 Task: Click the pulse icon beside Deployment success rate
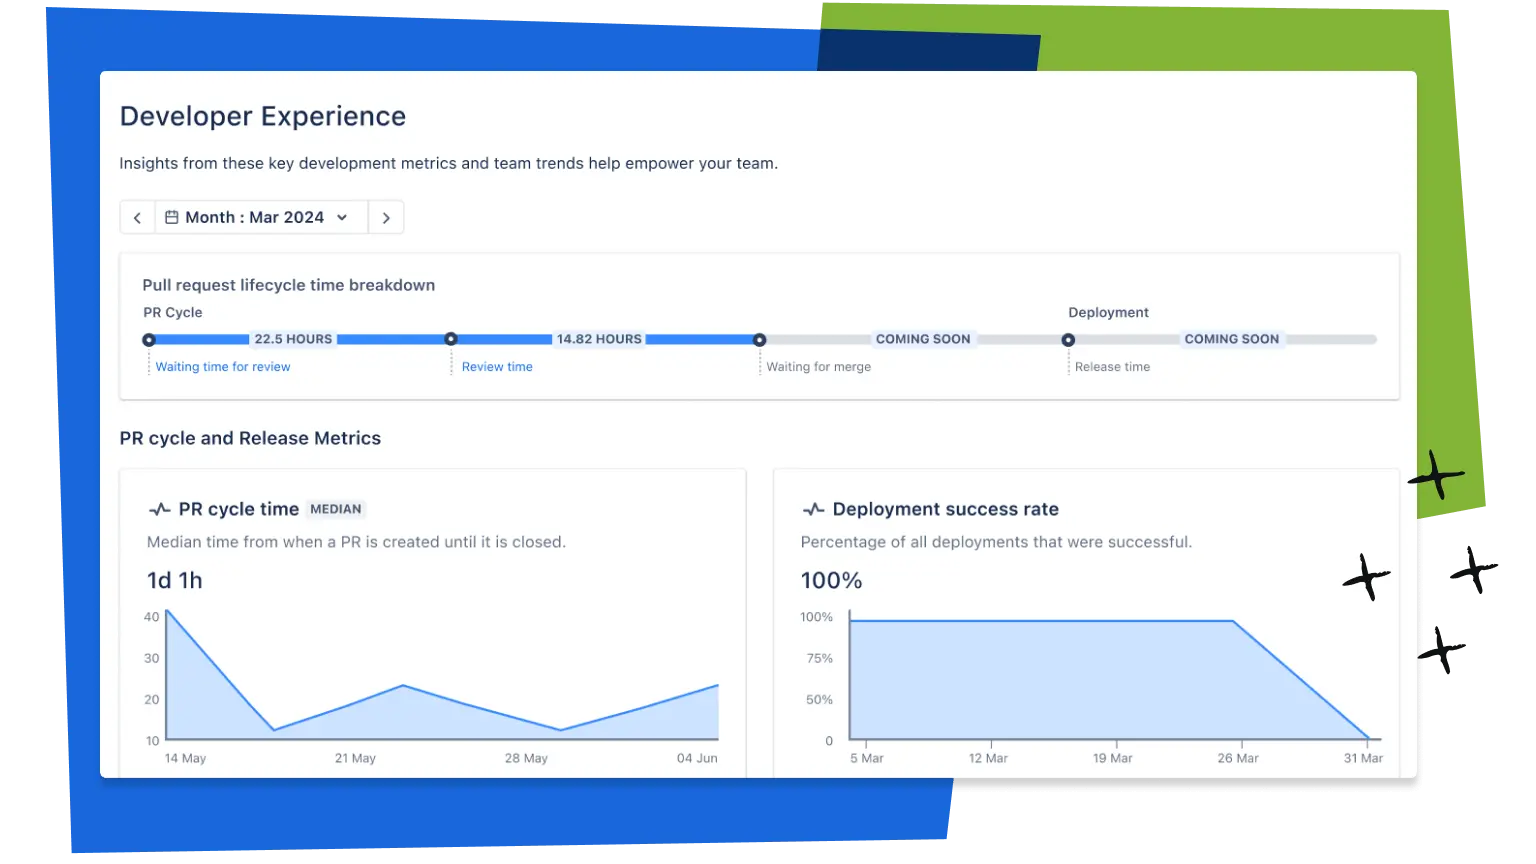[813, 509]
